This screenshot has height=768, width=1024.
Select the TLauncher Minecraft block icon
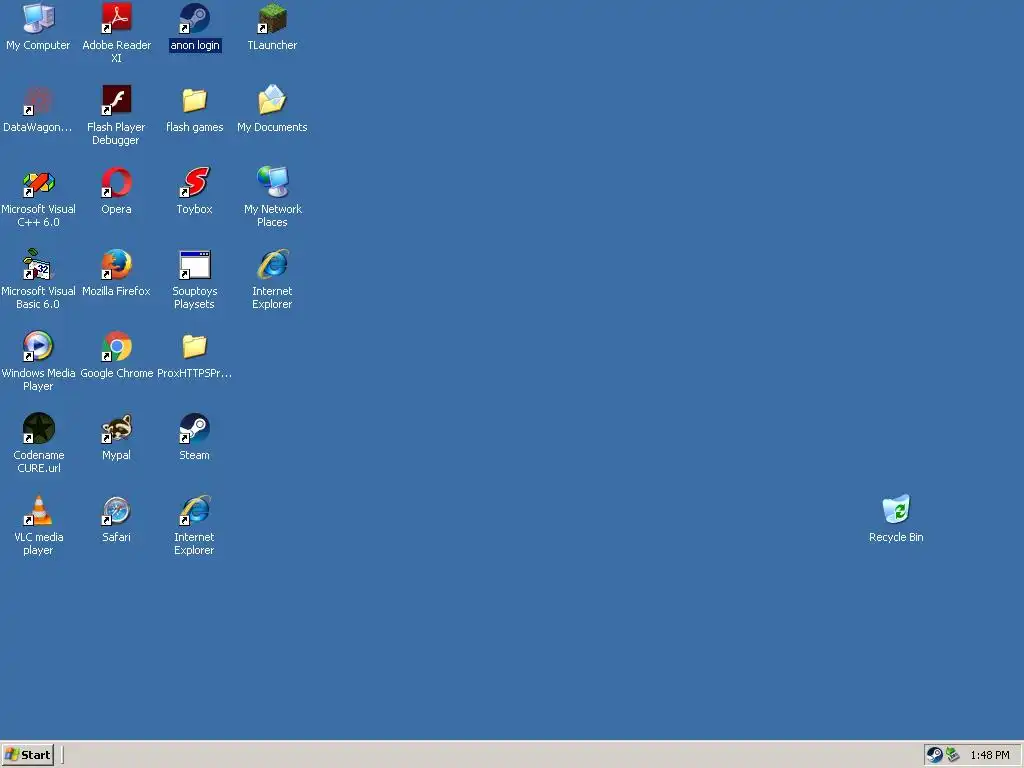point(272,18)
